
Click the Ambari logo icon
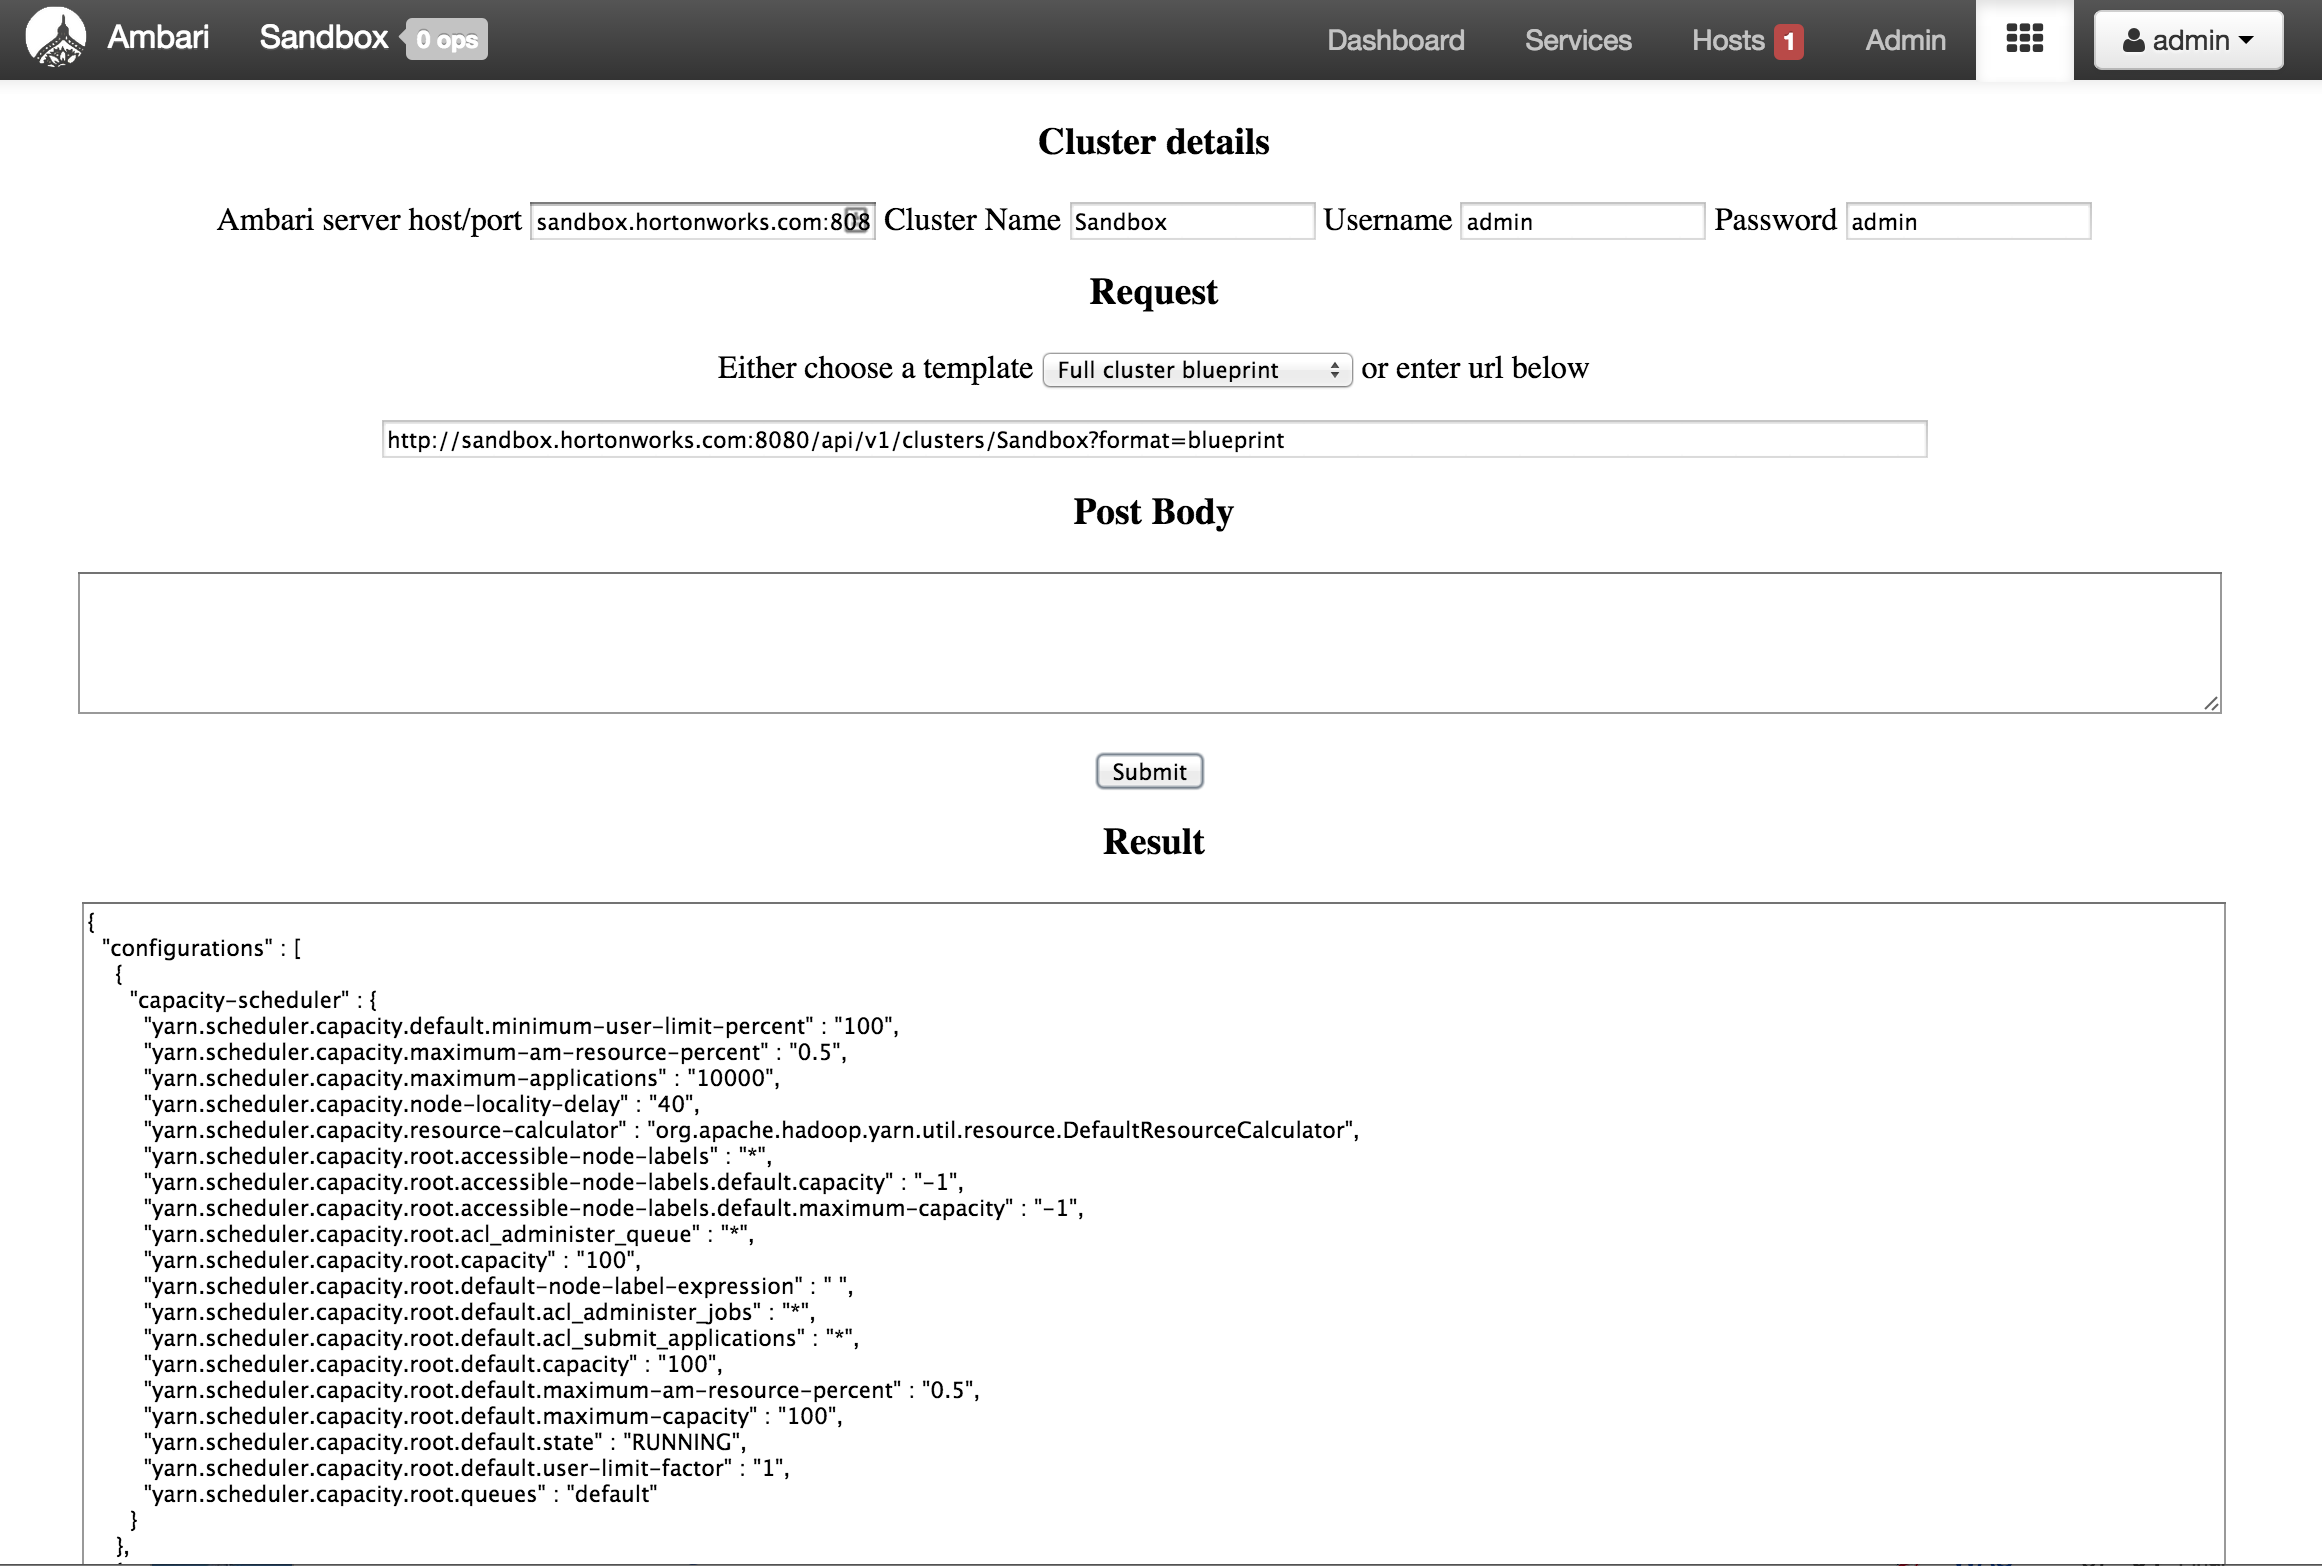click(x=55, y=38)
